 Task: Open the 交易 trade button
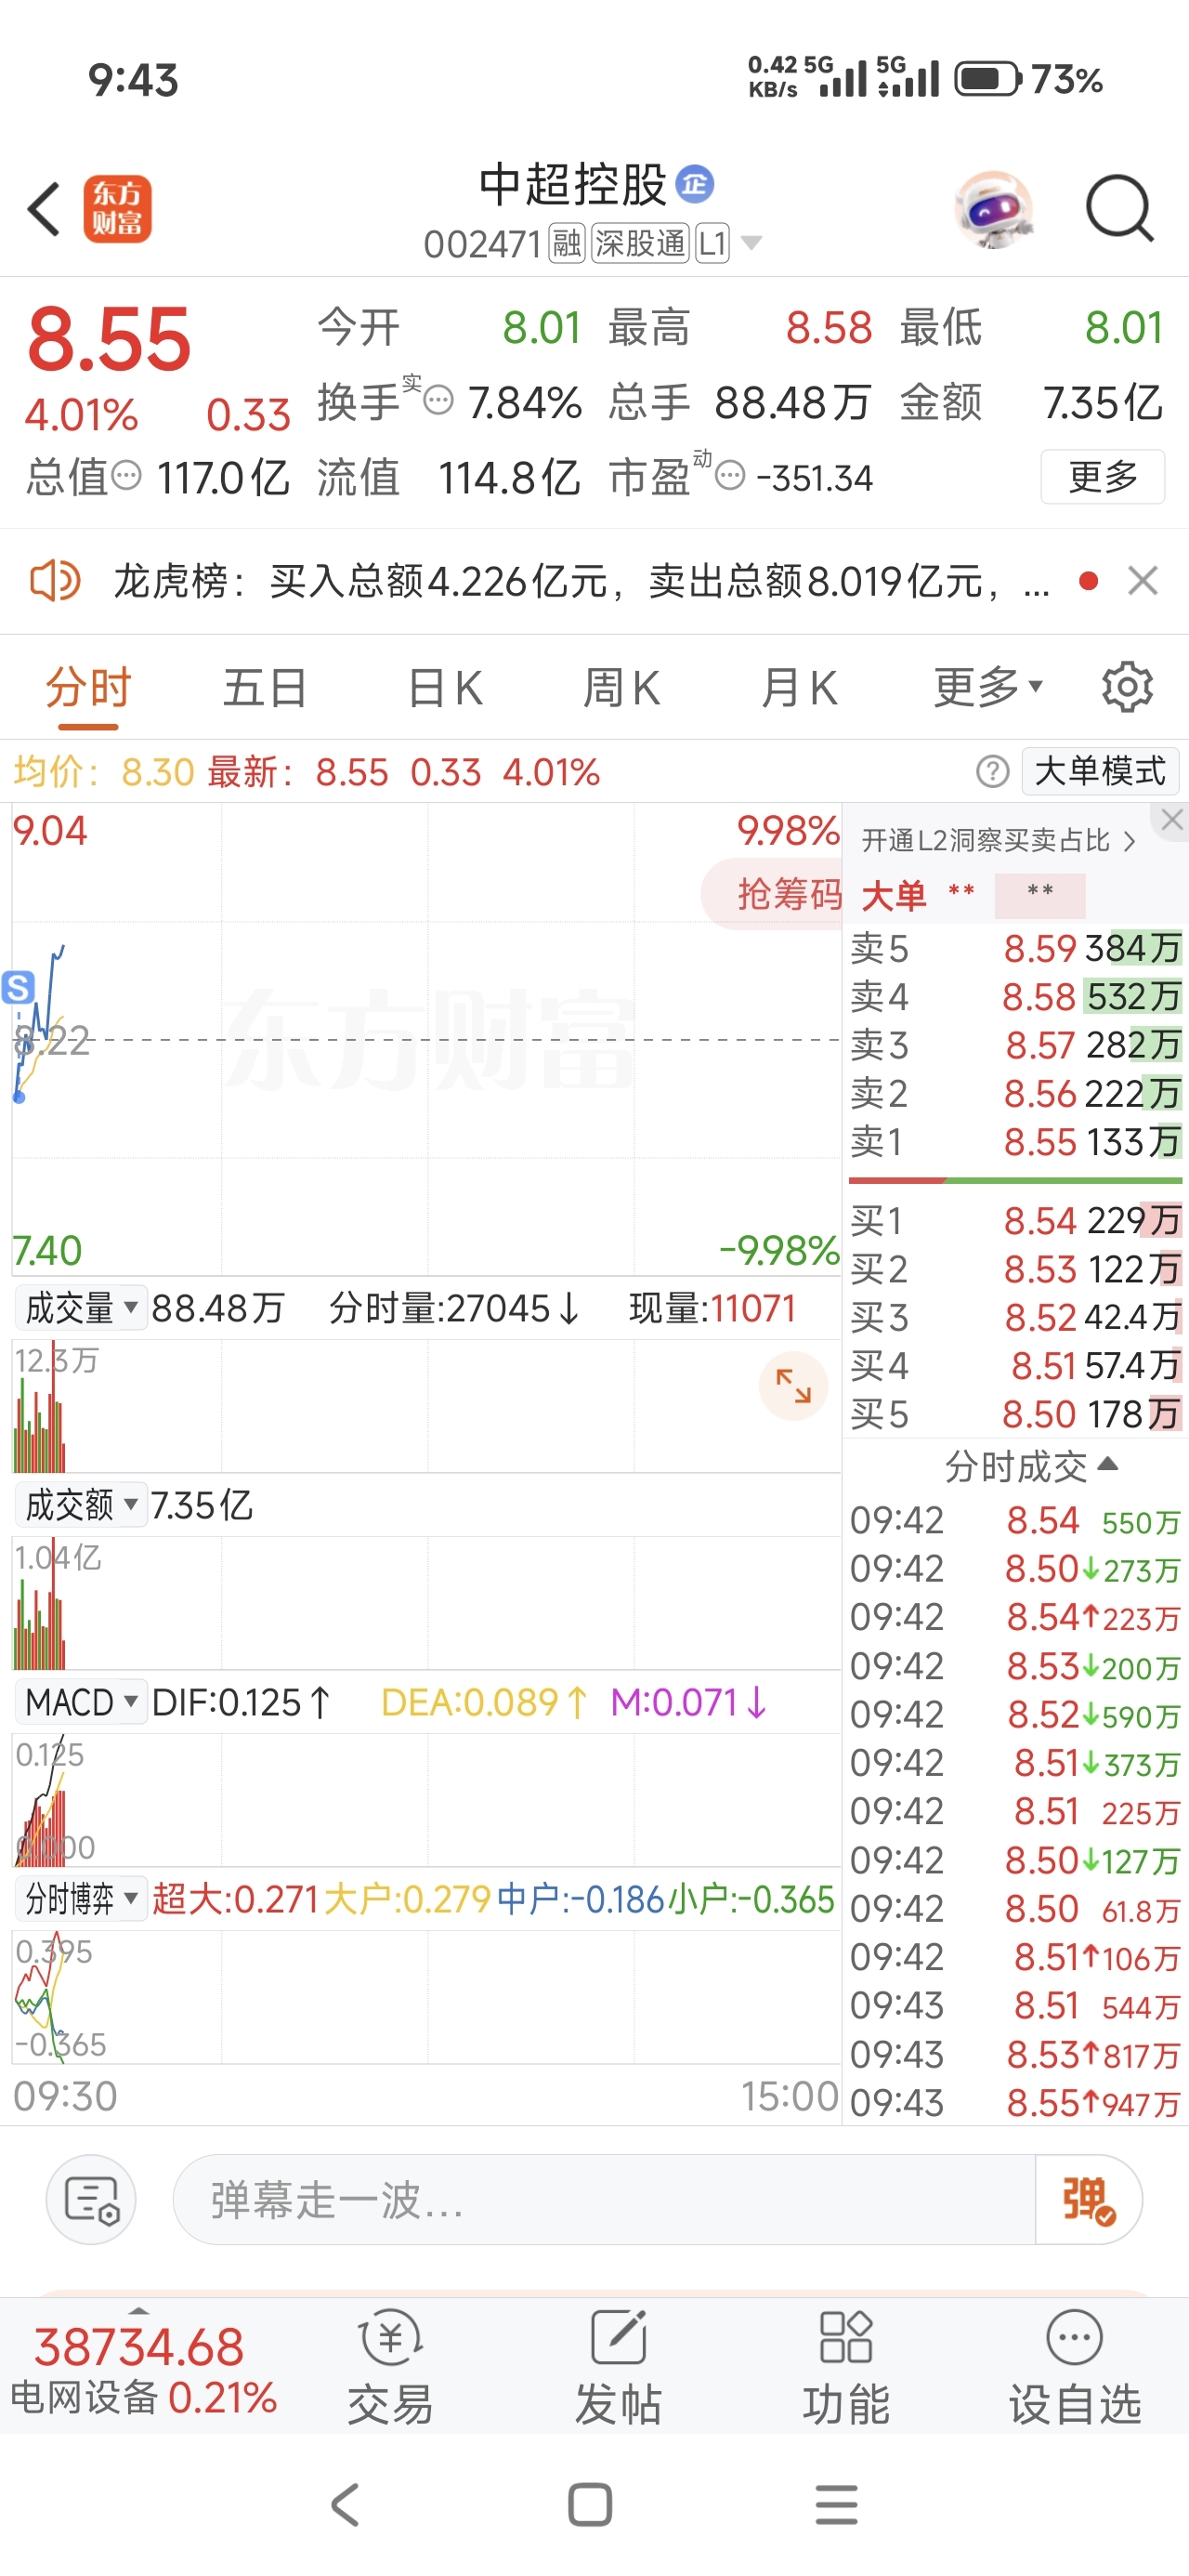390,2368
